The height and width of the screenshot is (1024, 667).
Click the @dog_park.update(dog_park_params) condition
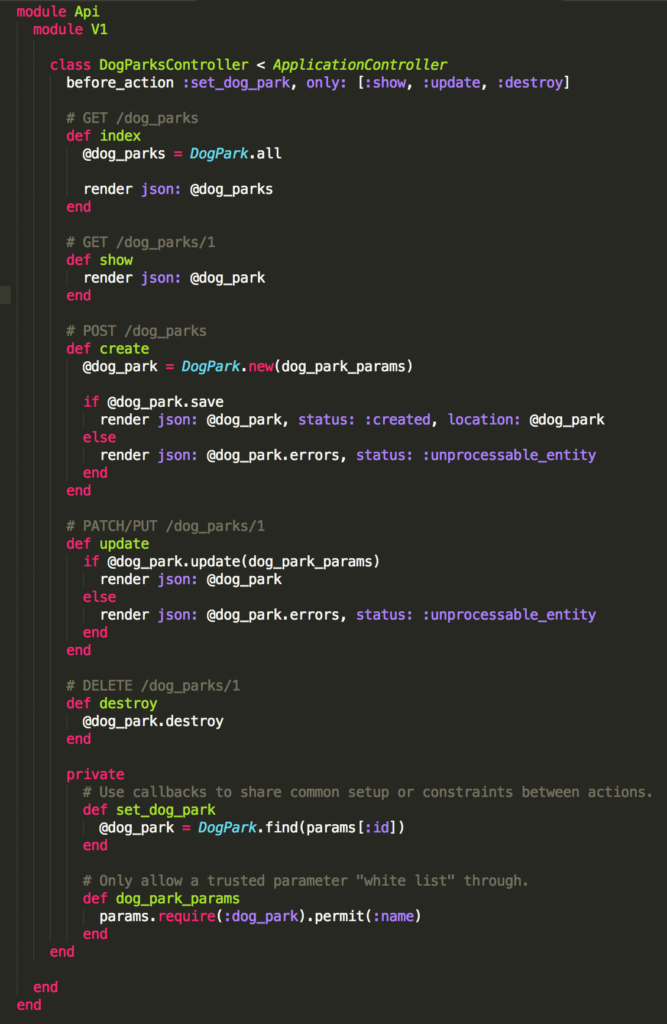coord(244,562)
